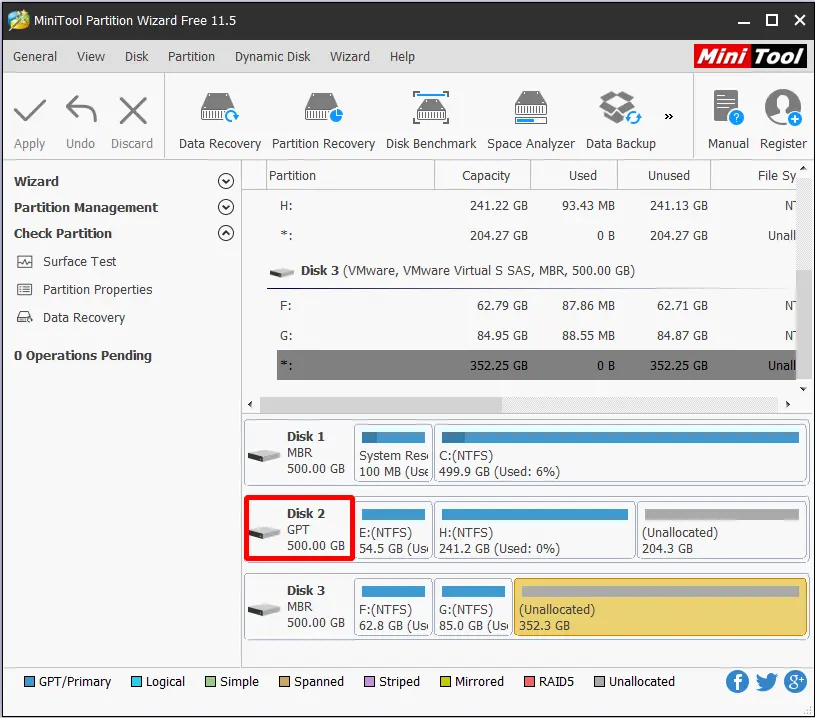
Task: Open the Manual help icon
Action: click(728, 107)
